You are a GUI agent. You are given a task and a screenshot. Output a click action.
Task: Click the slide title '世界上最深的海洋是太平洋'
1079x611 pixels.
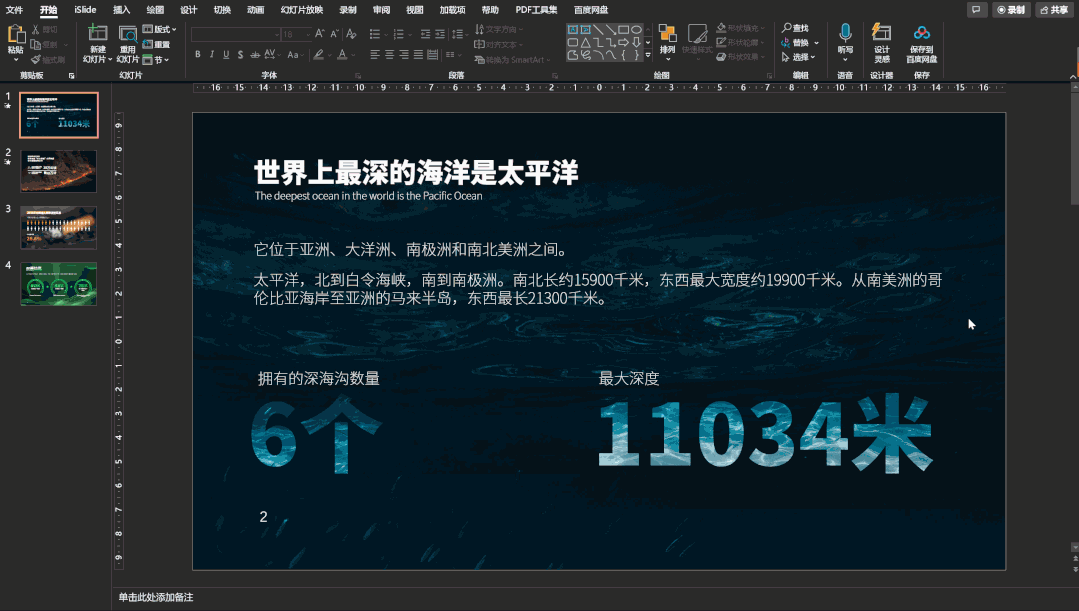pos(416,172)
